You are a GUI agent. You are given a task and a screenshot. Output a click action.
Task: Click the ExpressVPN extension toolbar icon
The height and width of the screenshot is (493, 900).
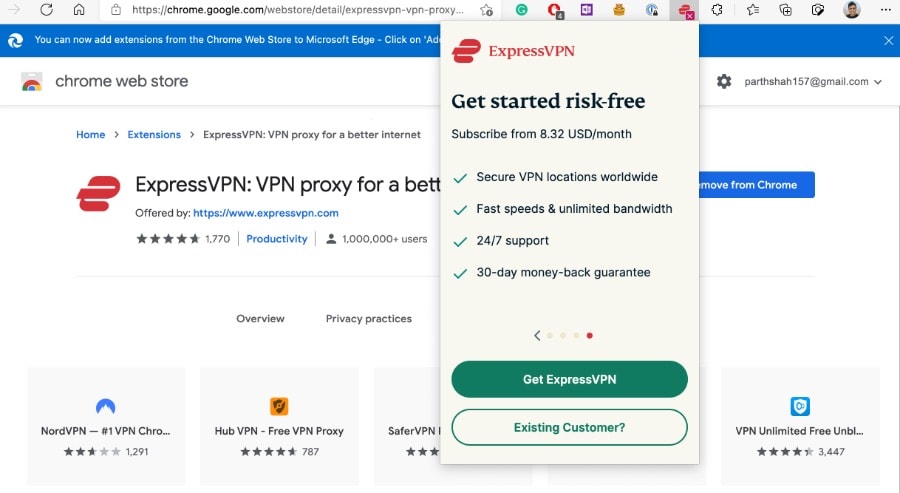[x=684, y=10]
